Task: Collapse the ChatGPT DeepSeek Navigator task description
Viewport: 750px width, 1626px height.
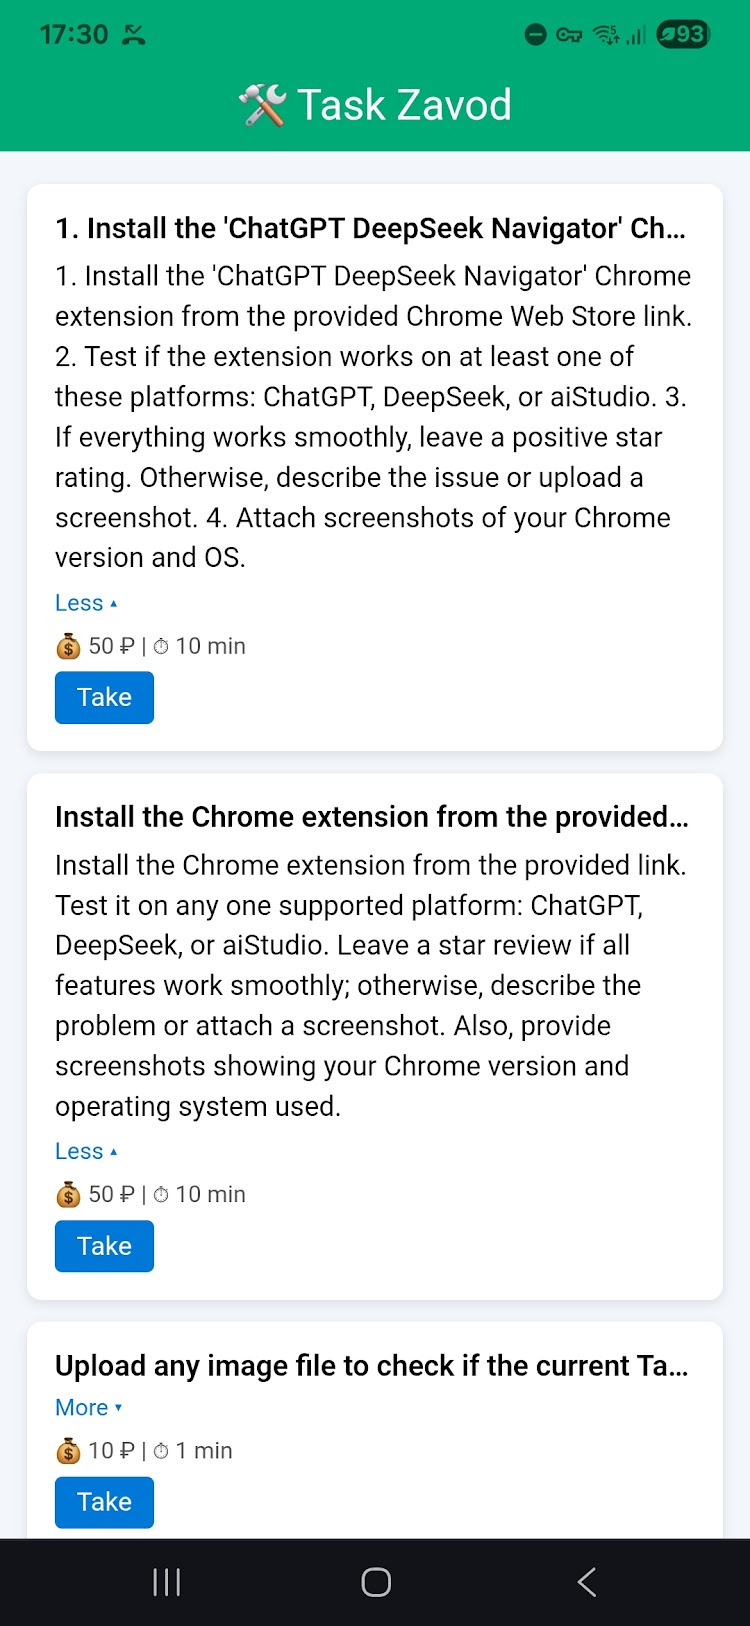Action: tap(86, 603)
